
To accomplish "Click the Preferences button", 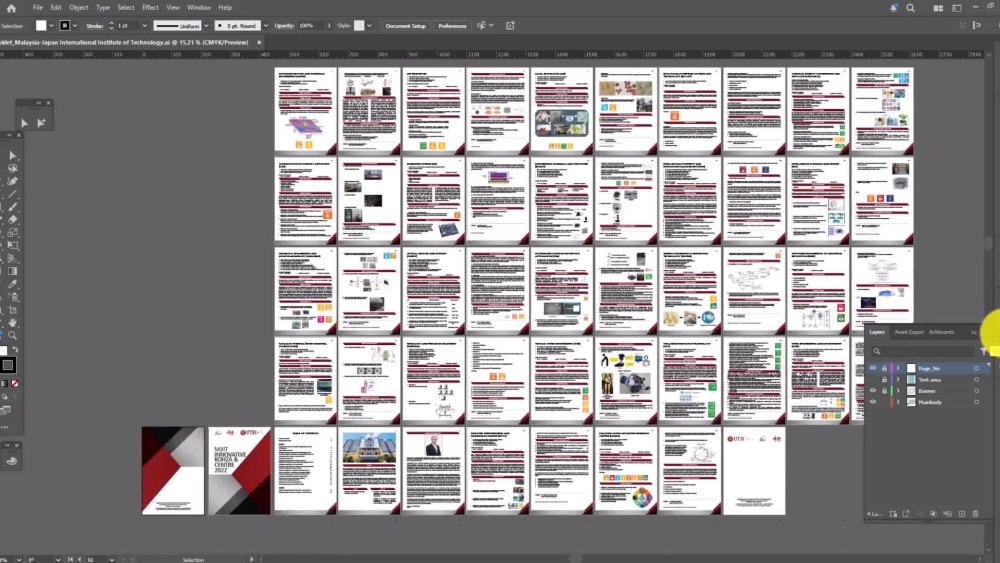I will pyautogui.click(x=452, y=26).
